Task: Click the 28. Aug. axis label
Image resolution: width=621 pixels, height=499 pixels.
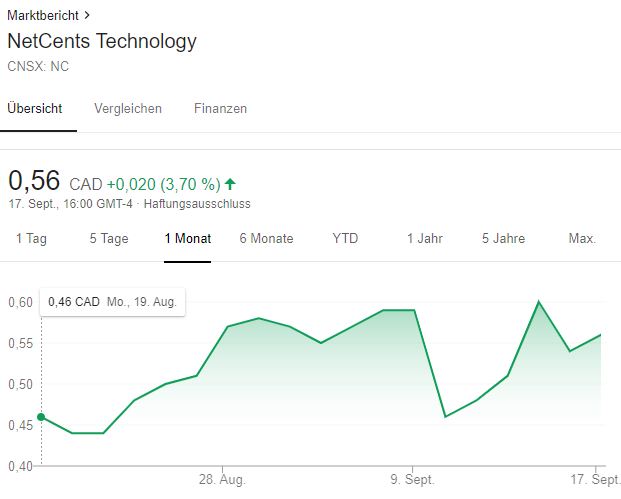Action: [x=222, y=480]
